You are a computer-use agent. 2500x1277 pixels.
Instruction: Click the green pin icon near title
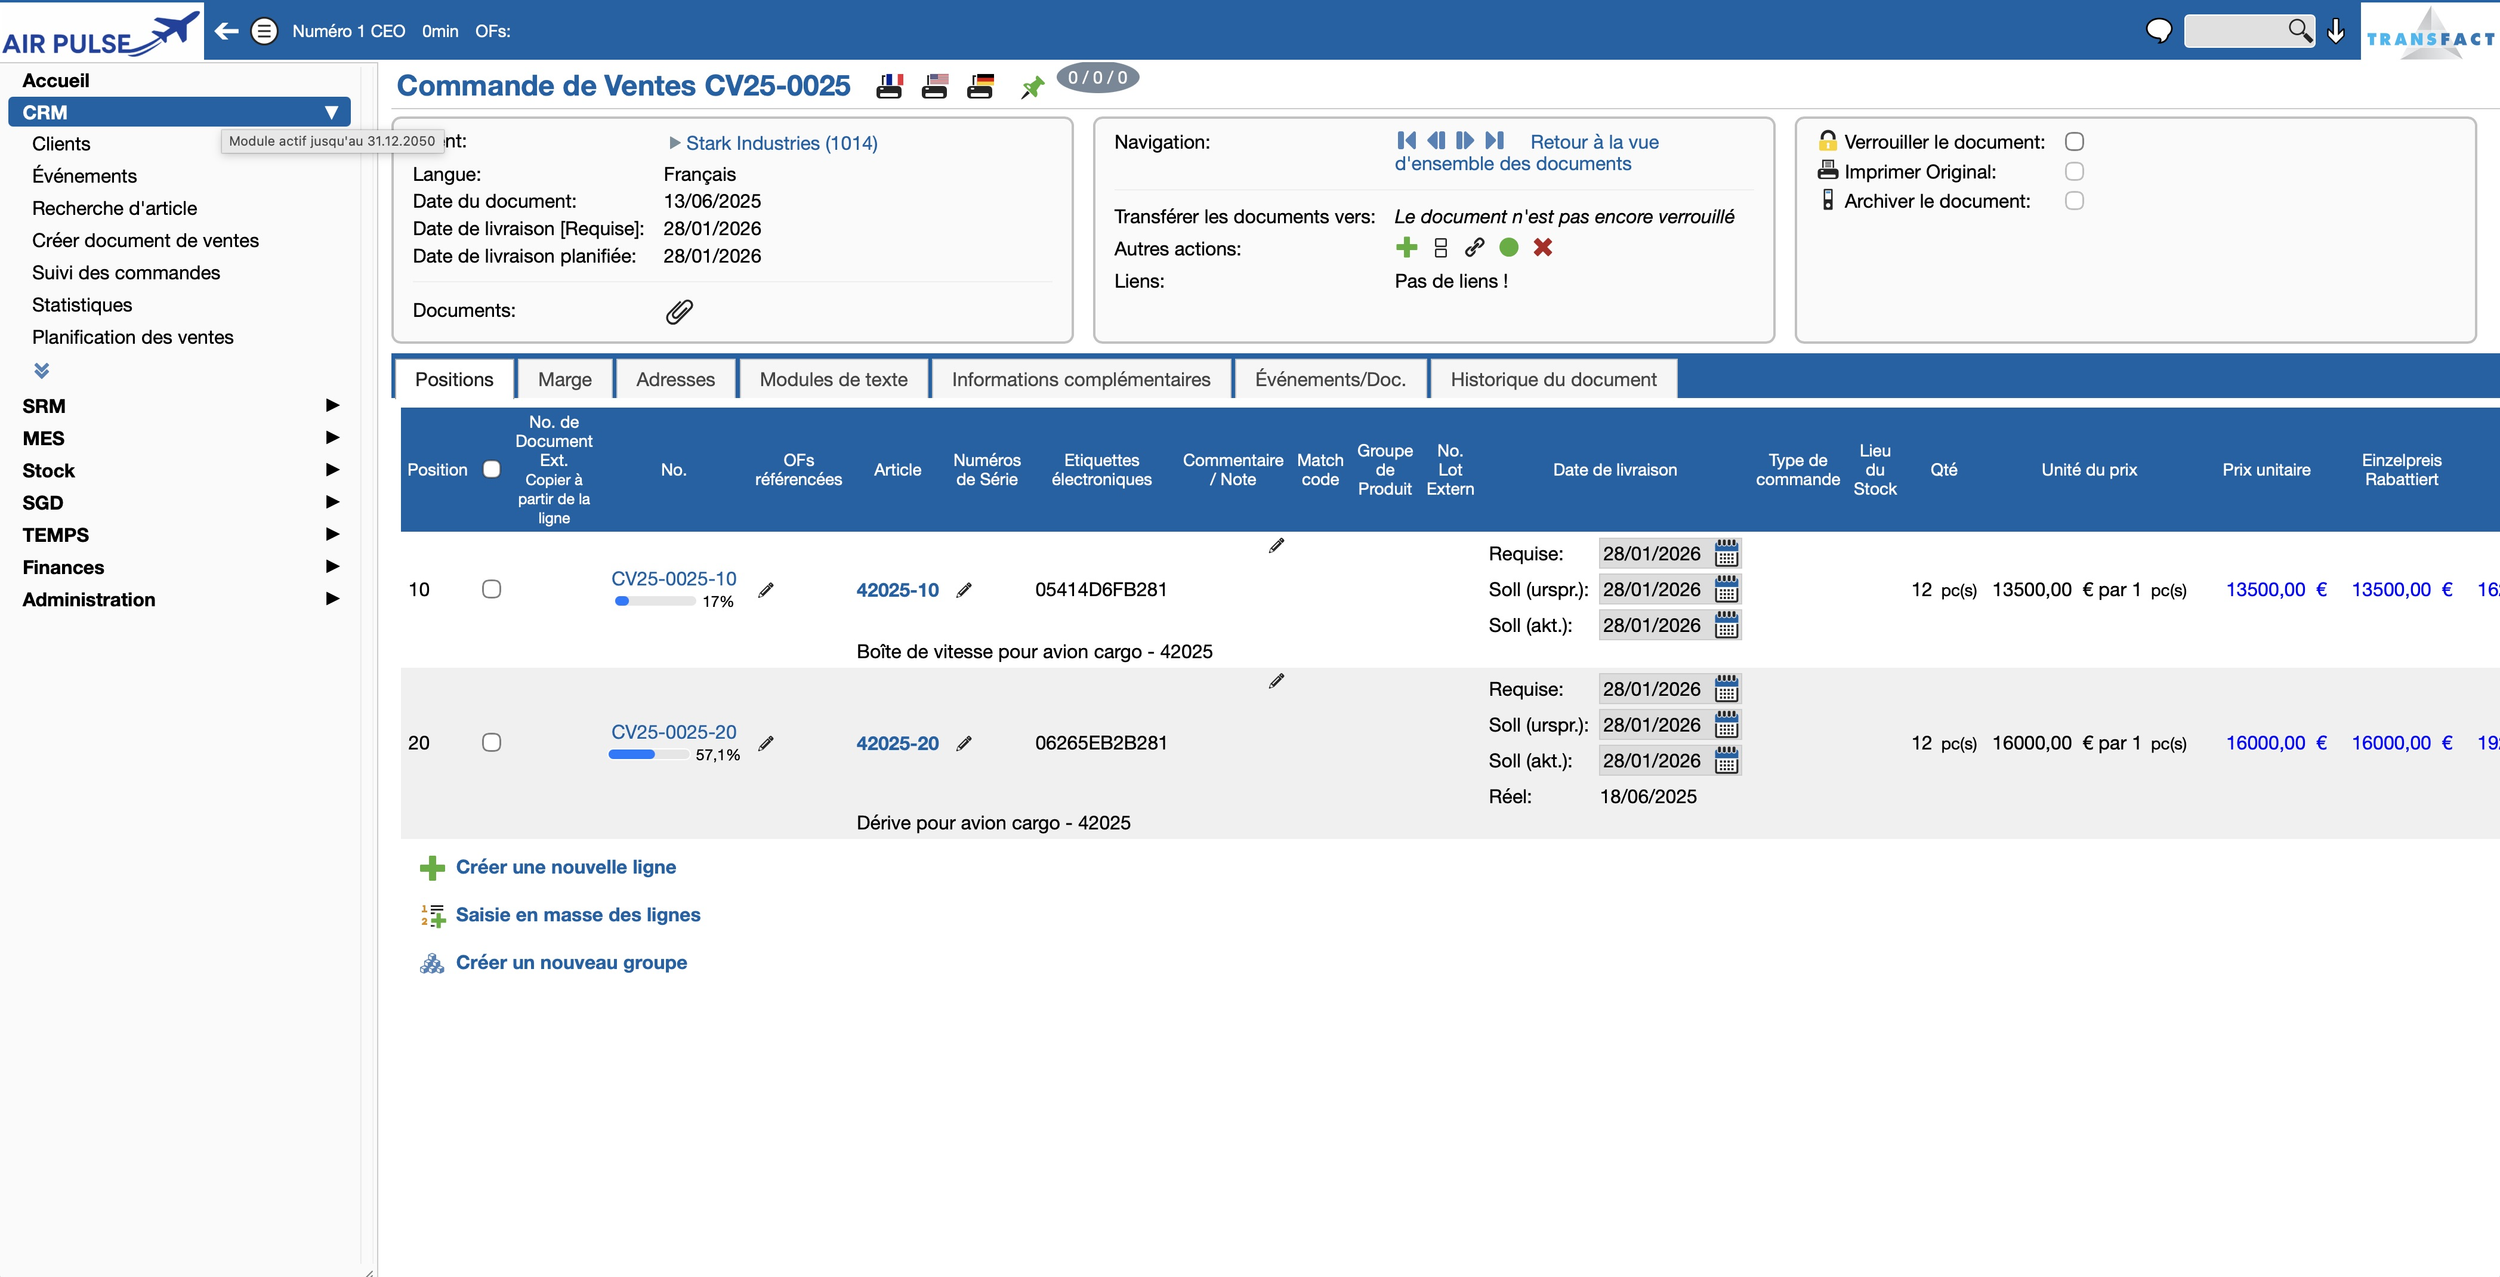(x=1032, y=88)
